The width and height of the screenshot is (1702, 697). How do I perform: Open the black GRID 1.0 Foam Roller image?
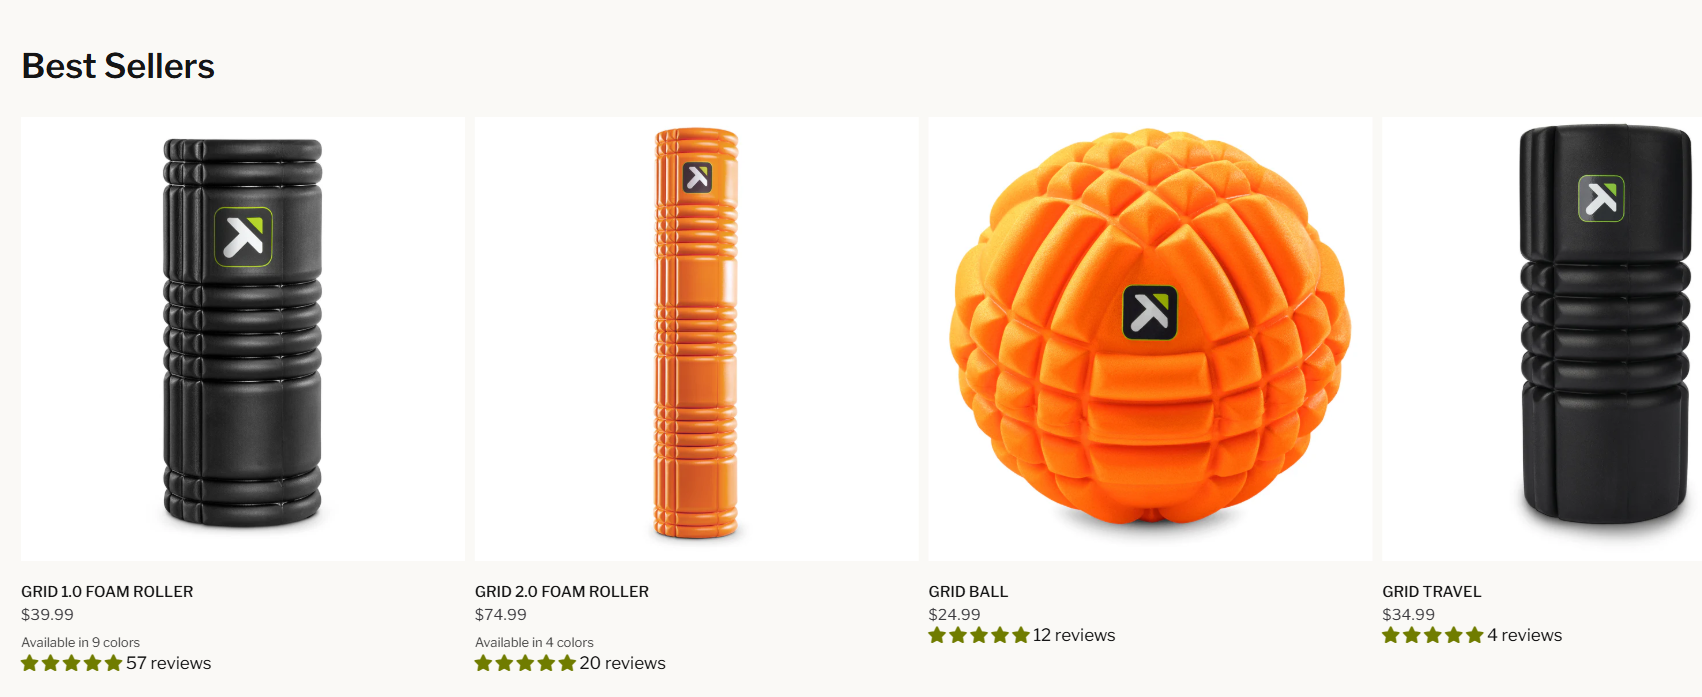[243, 339]
